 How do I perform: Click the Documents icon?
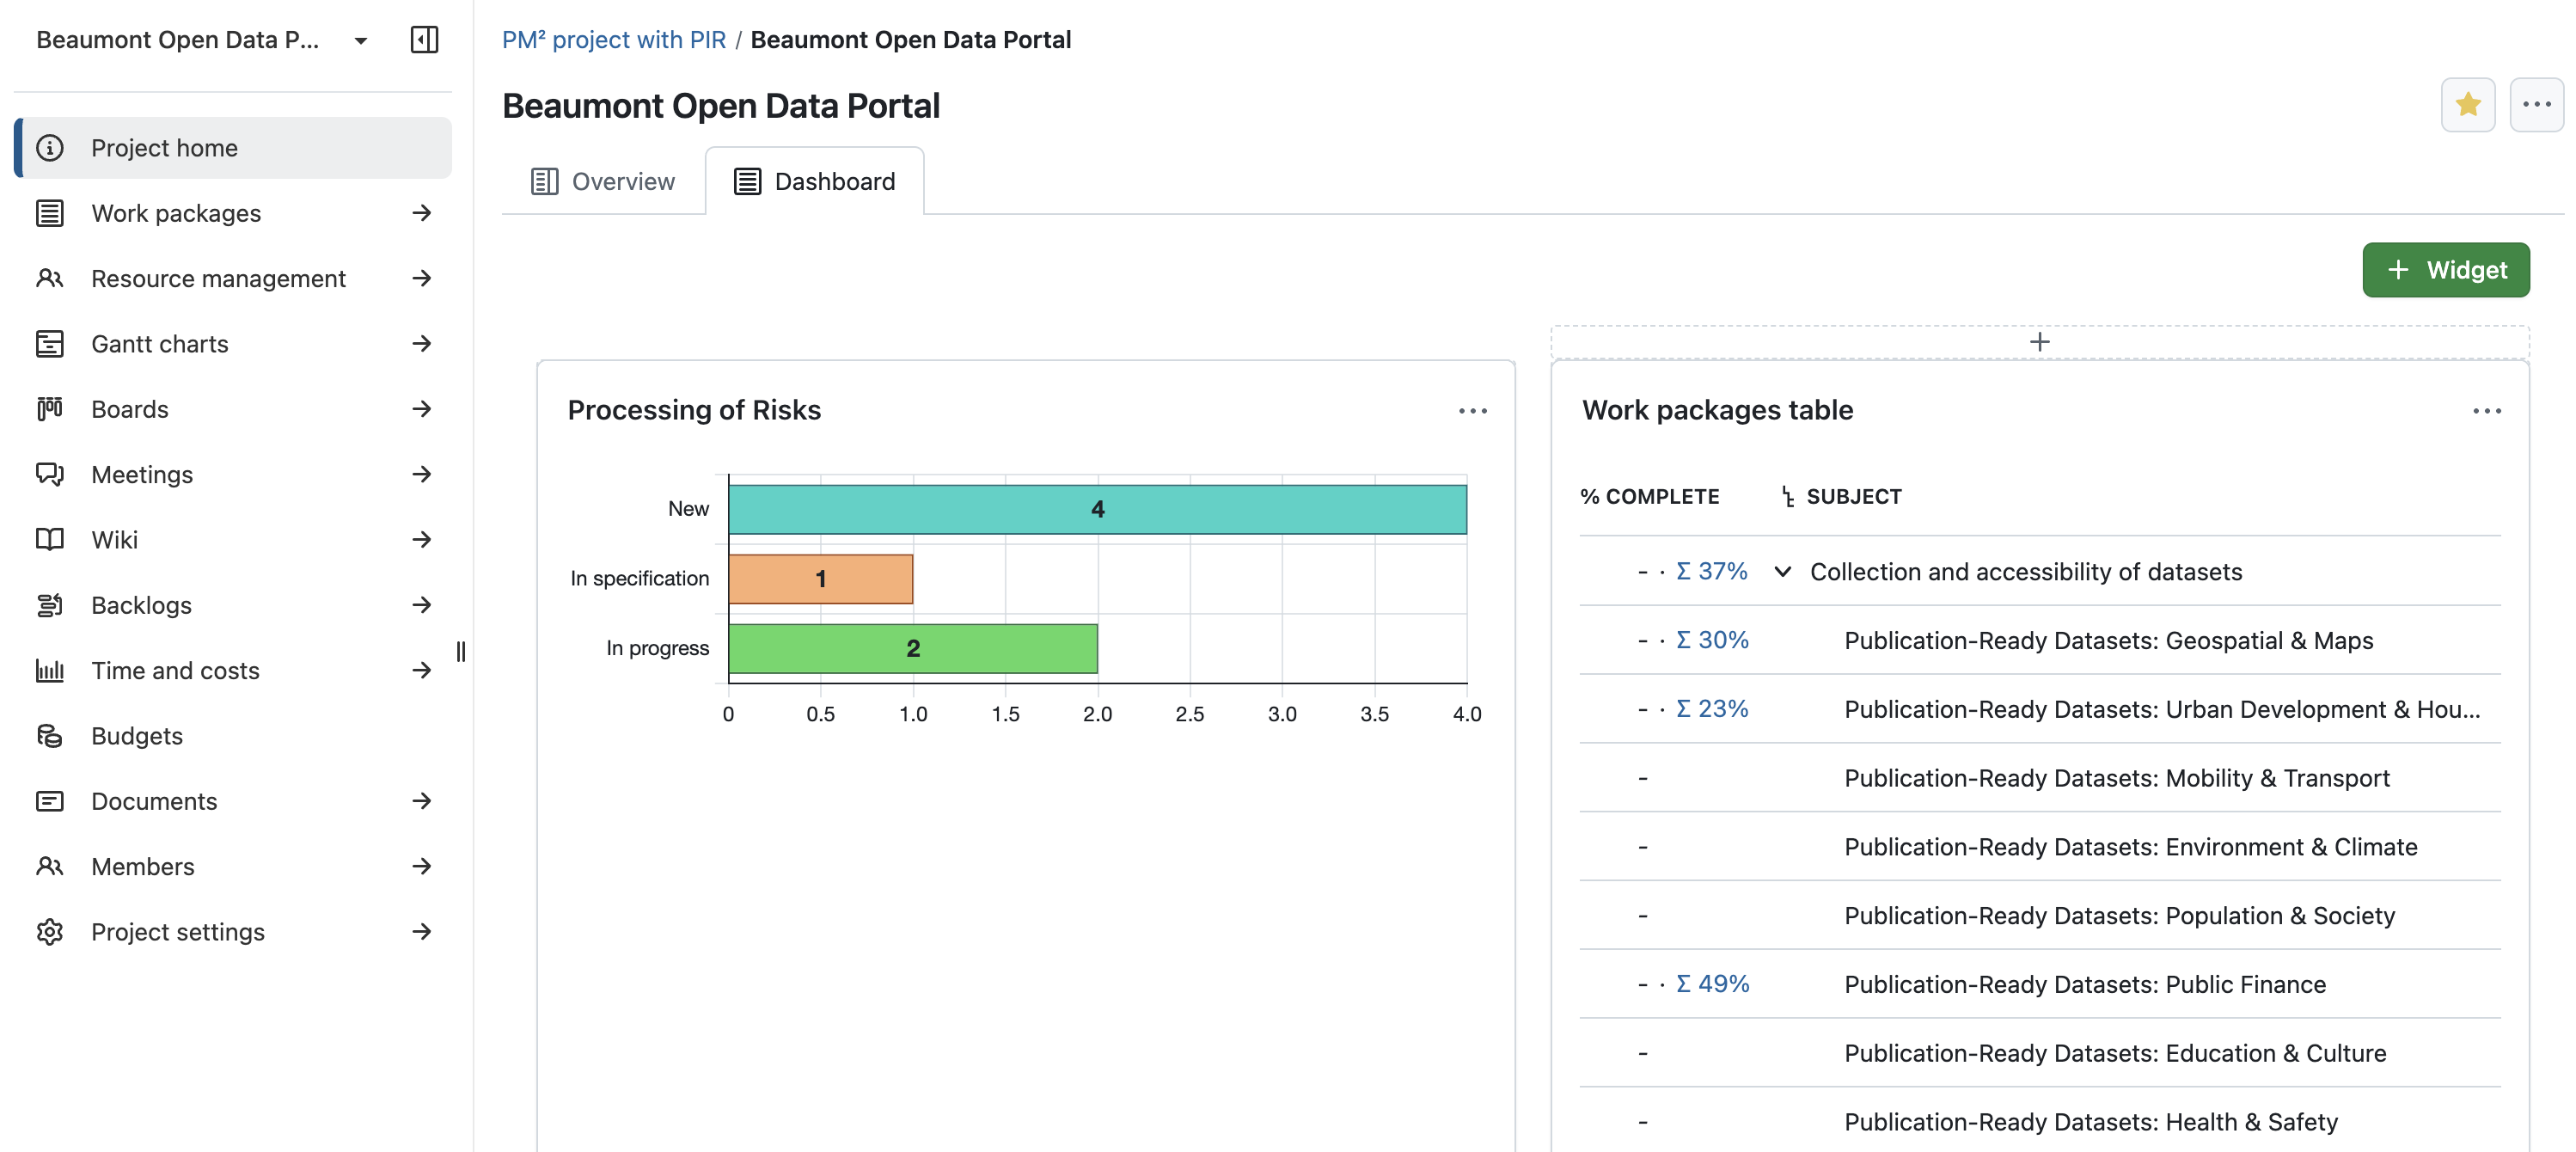[50, 801]
